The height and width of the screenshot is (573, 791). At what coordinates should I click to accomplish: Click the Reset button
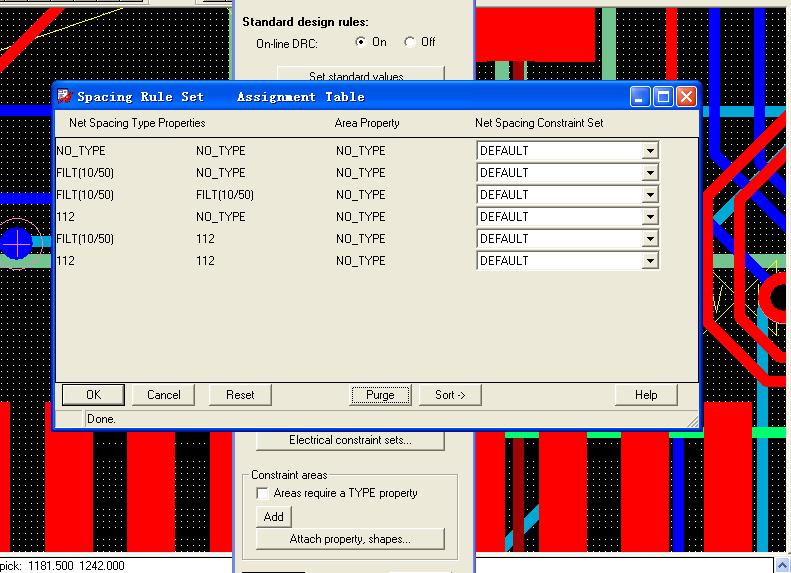(240, 395)
